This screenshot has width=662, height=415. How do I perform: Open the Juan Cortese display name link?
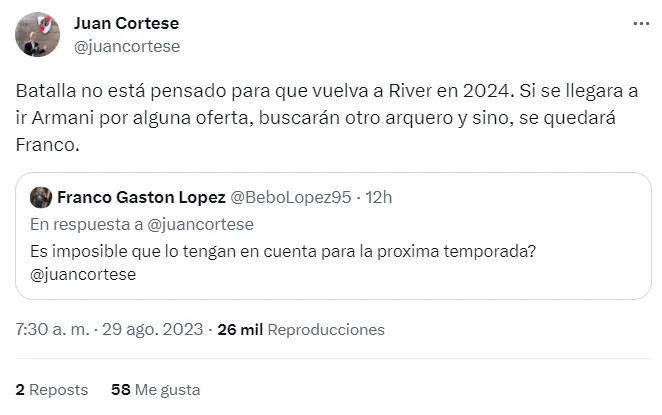pos(126,23)
